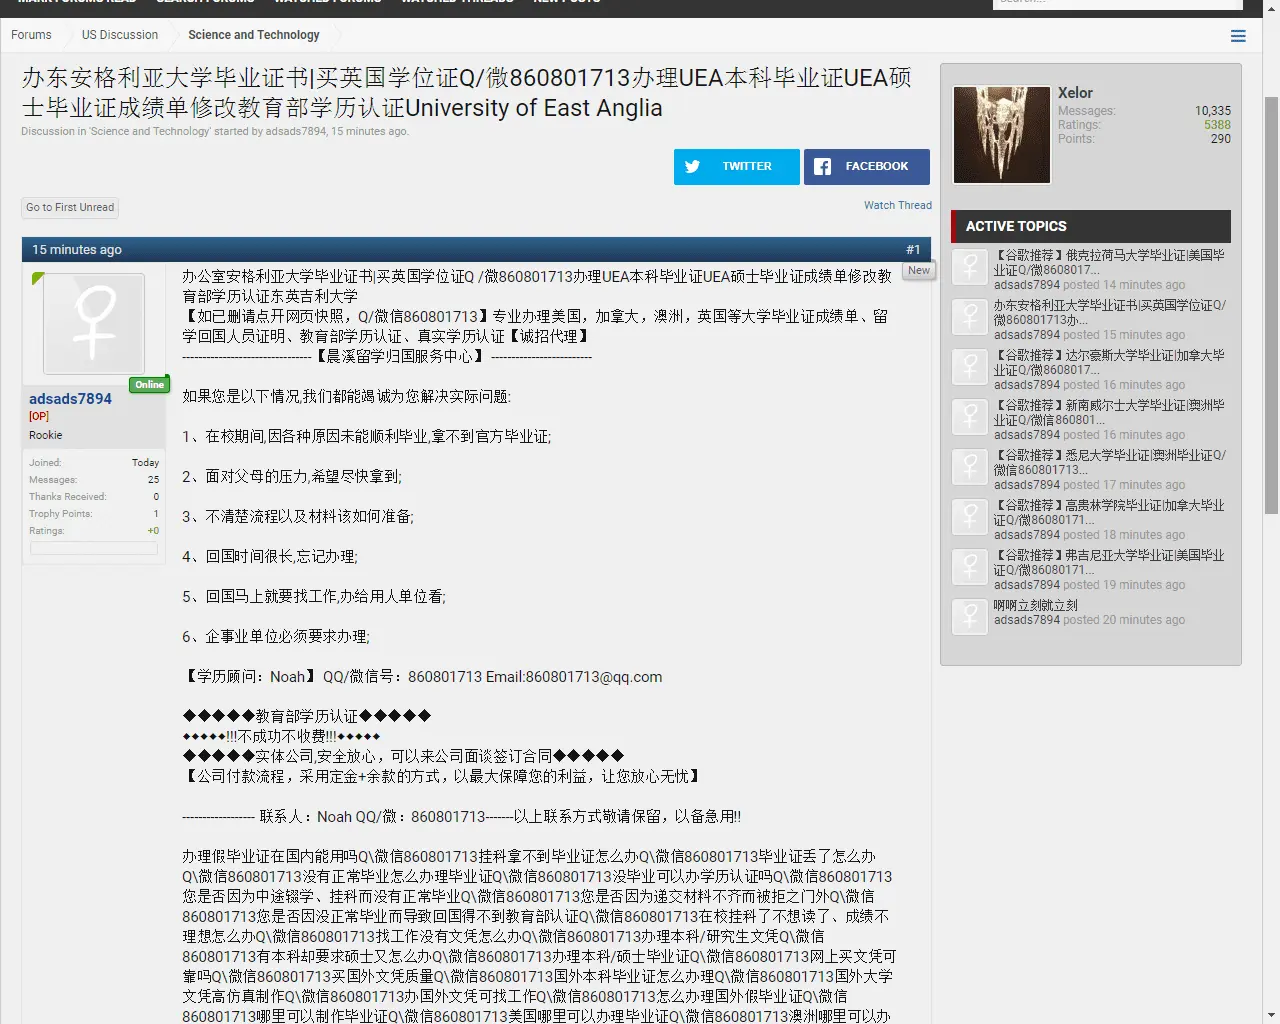Open the Xelor username link in sidebar

1075,93
